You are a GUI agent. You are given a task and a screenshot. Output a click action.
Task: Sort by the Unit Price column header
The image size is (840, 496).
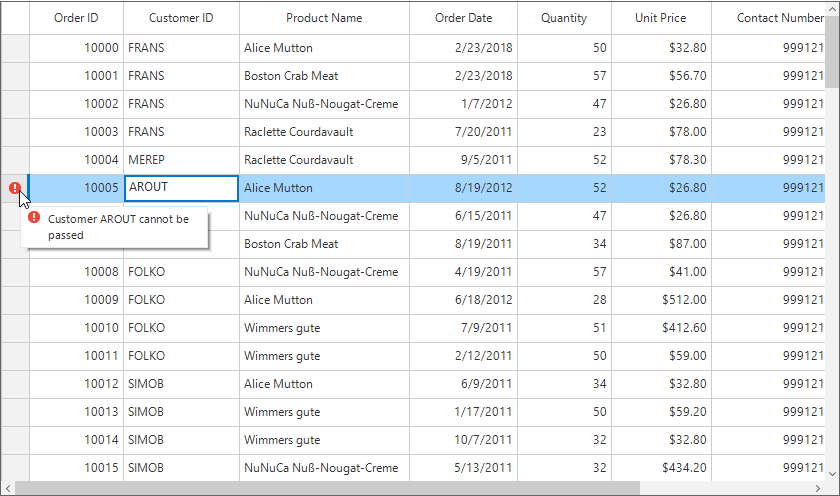coord(662,18)
